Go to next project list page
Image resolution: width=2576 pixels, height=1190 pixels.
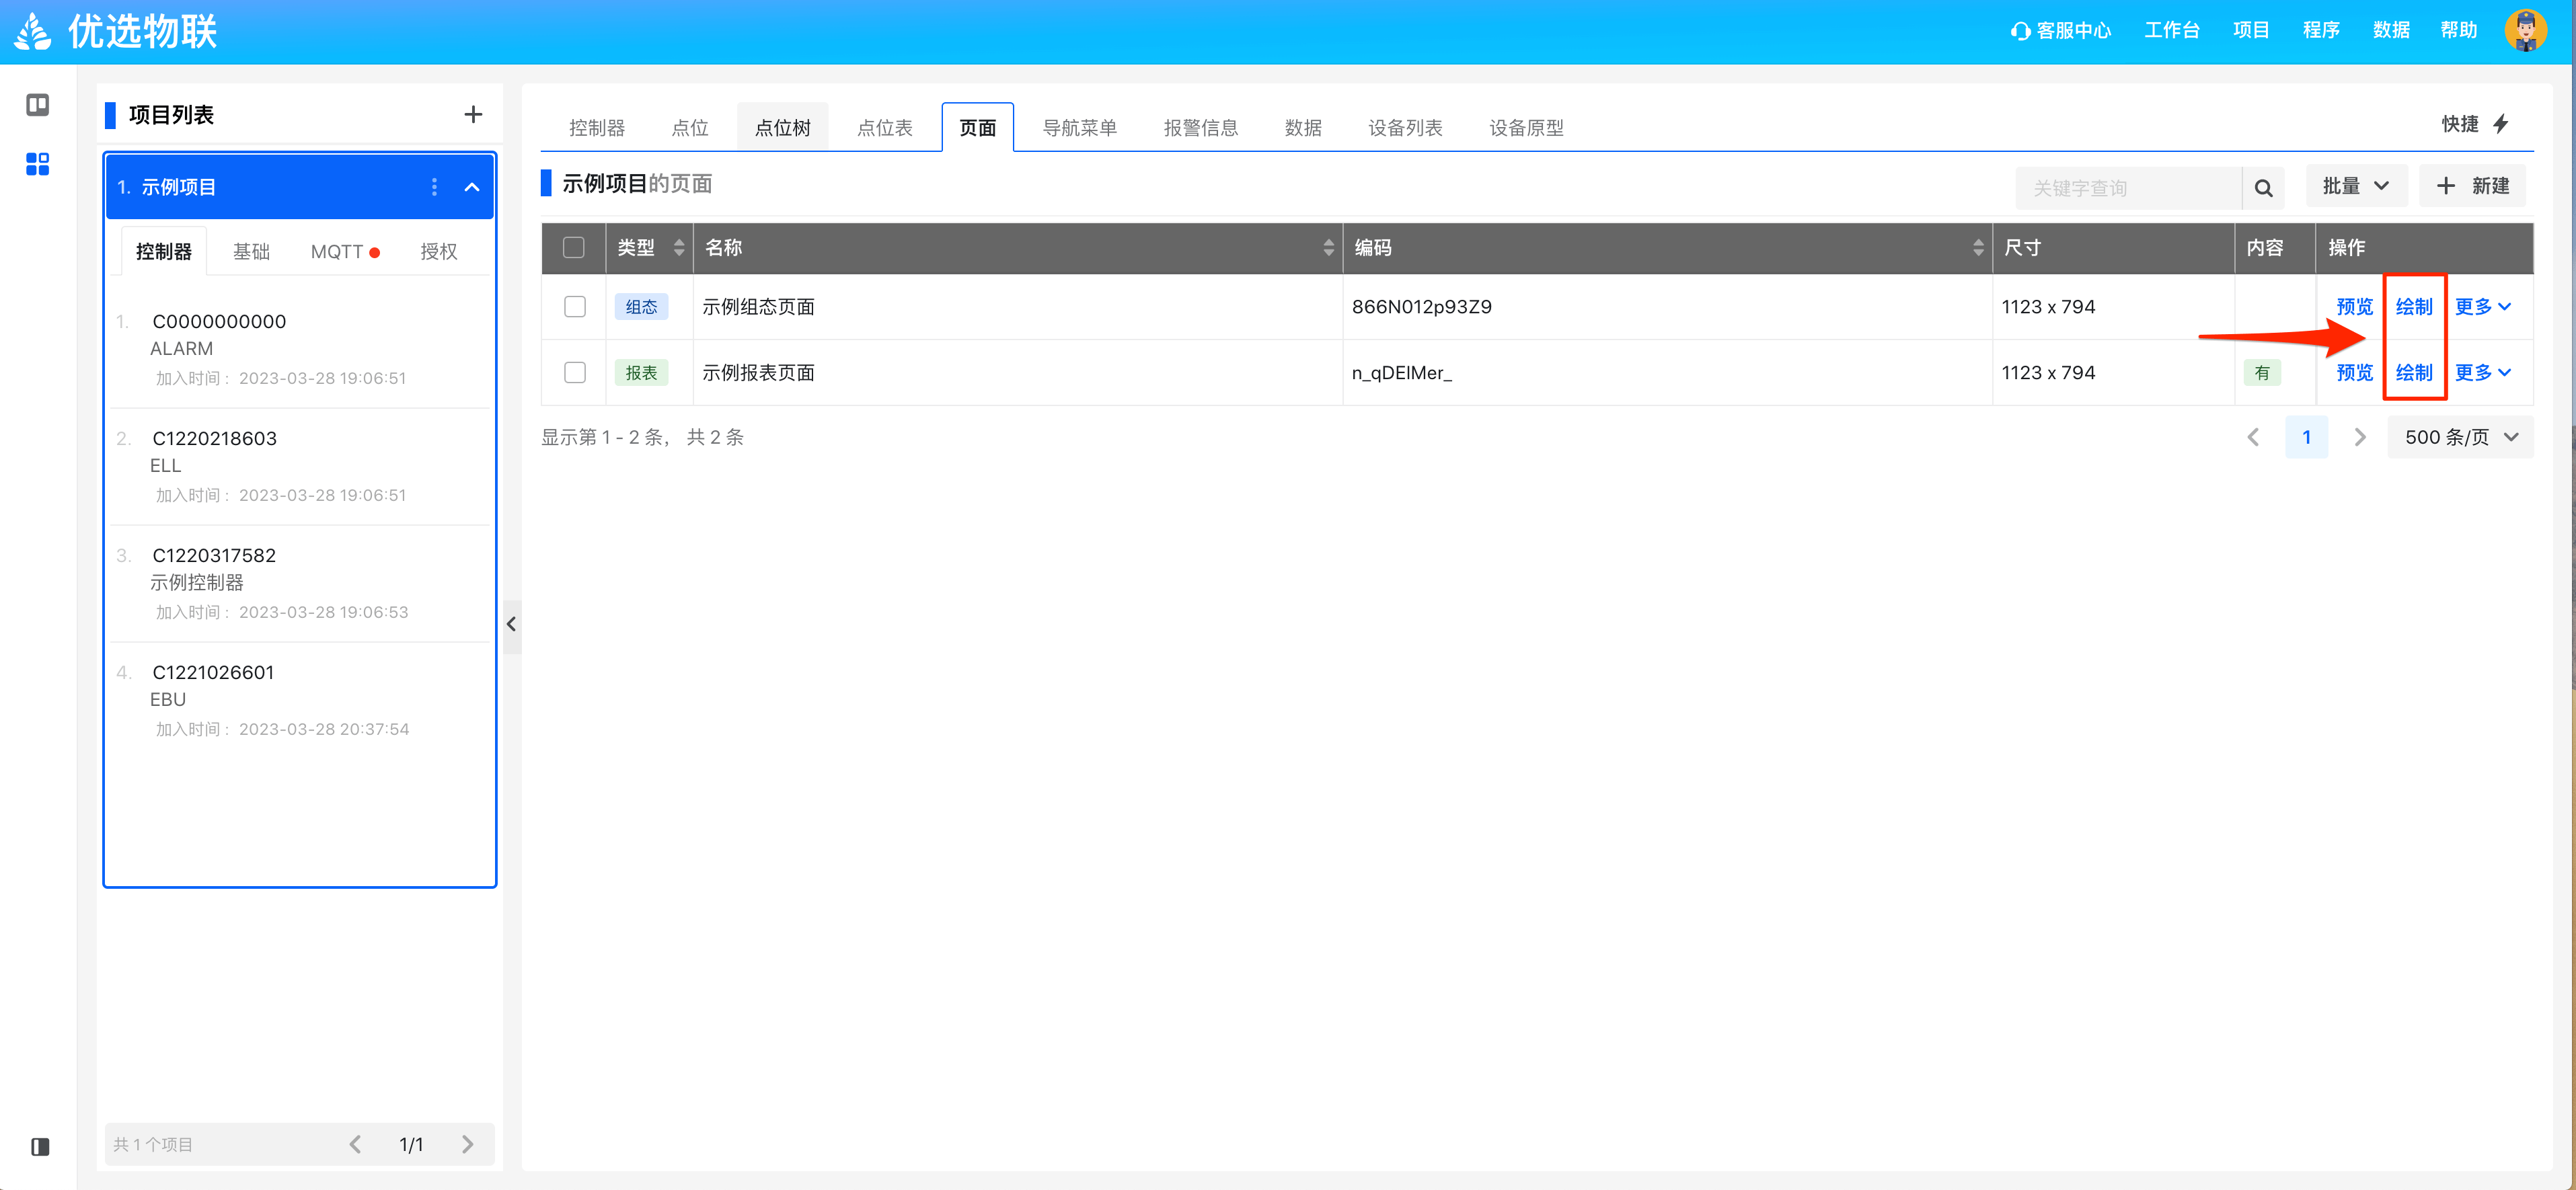pyautogui.click(x=468, y=1144)
